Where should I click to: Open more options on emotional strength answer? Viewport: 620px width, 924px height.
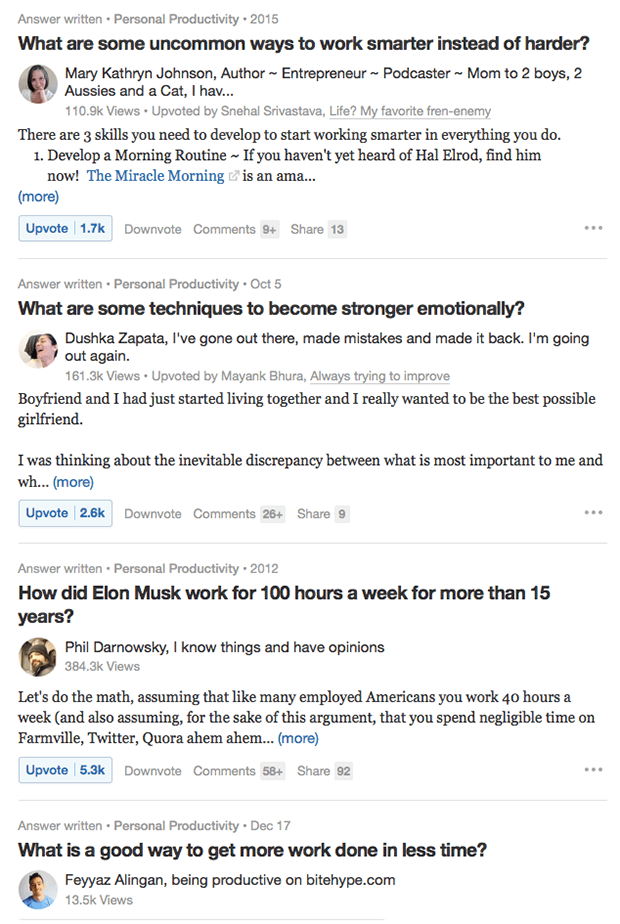[x=593, y=513]
